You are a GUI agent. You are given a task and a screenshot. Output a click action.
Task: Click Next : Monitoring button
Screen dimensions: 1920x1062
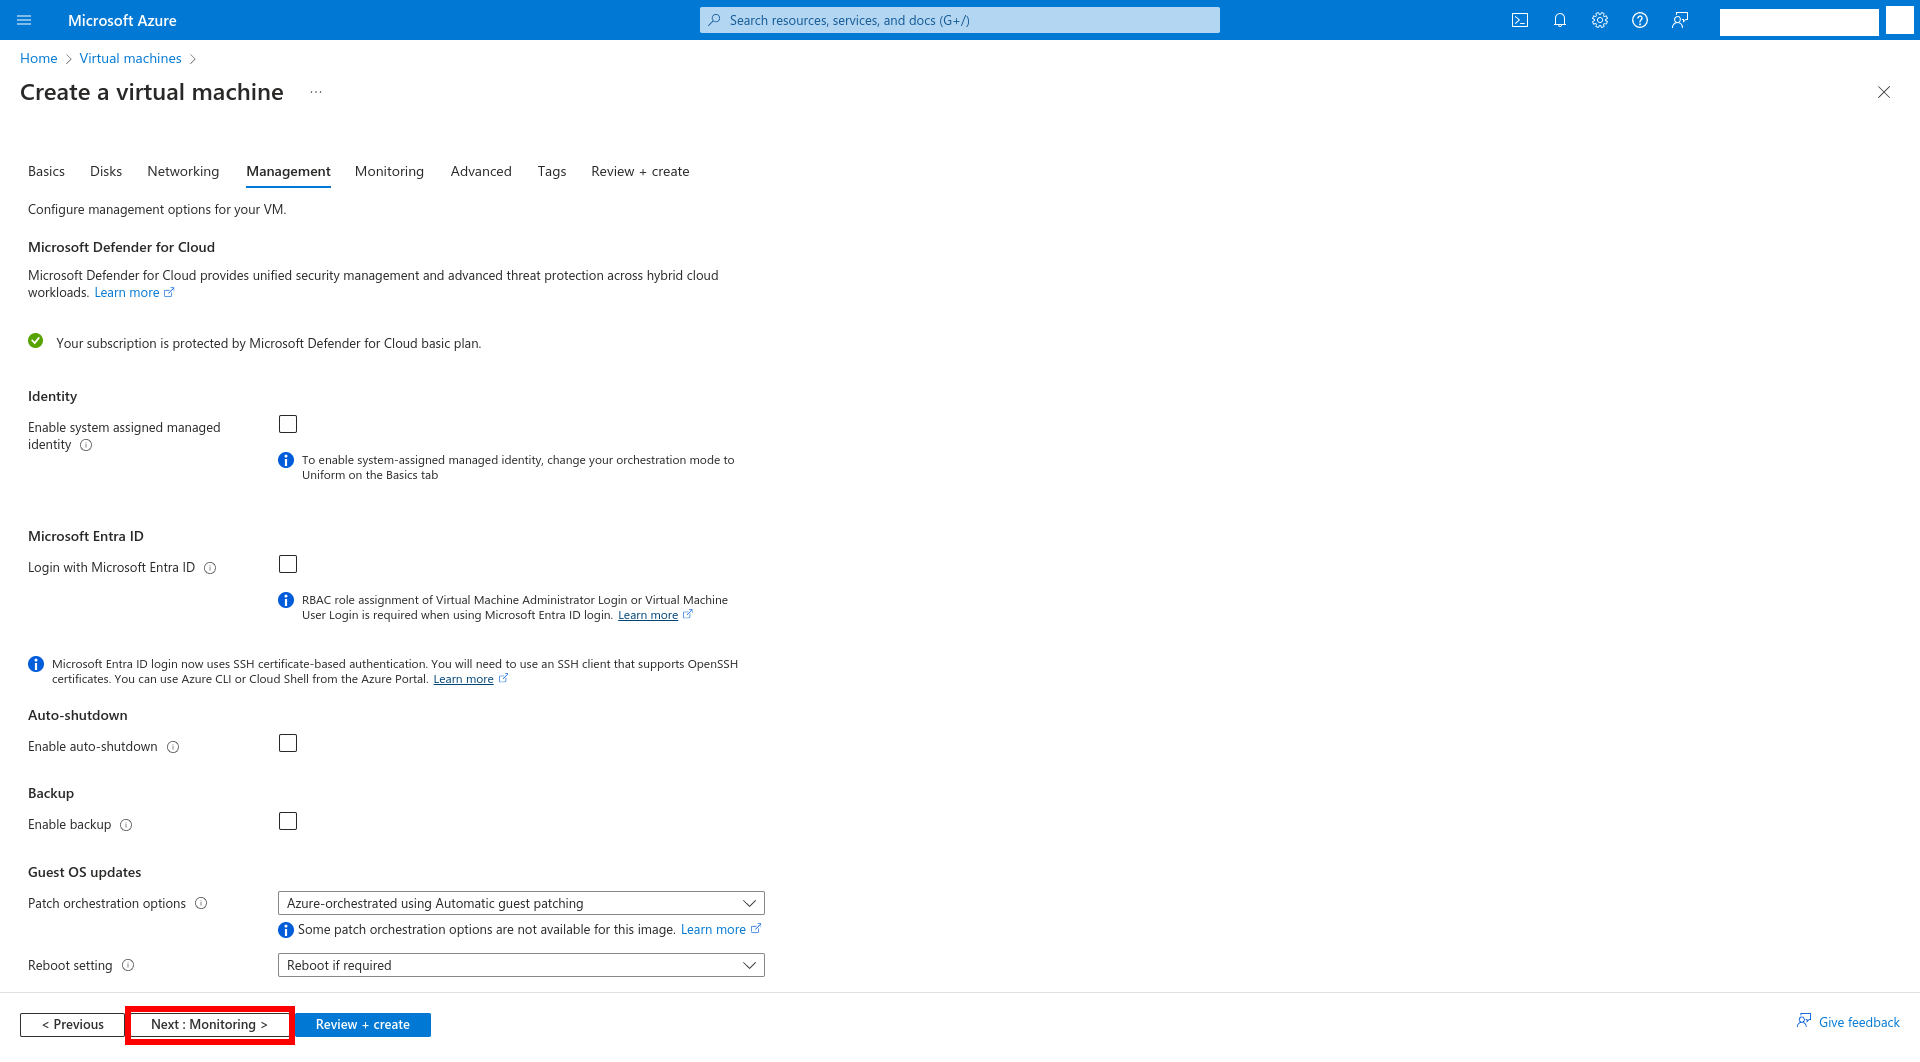(210, 1025)
